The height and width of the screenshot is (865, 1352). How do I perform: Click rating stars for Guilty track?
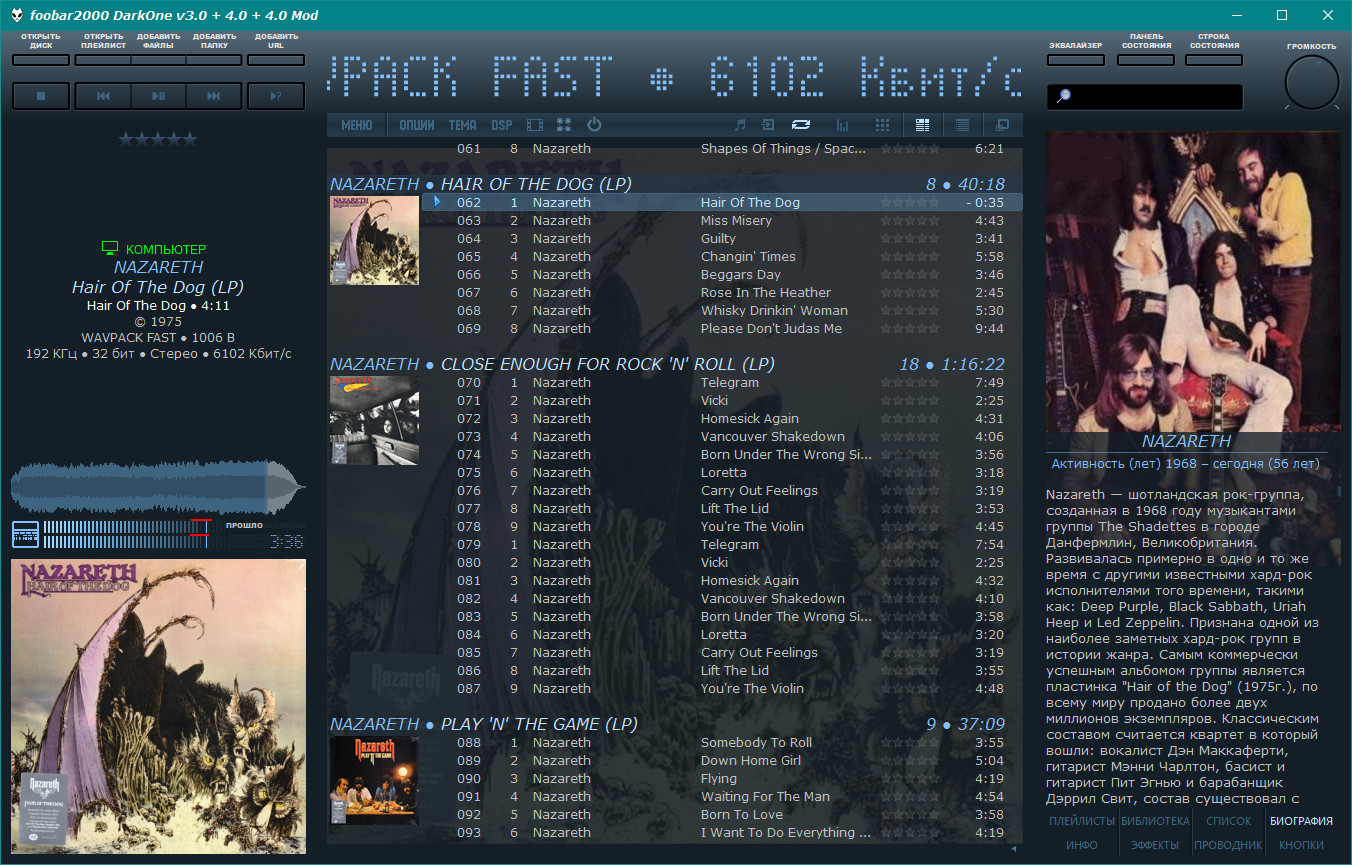pos(911,238)
